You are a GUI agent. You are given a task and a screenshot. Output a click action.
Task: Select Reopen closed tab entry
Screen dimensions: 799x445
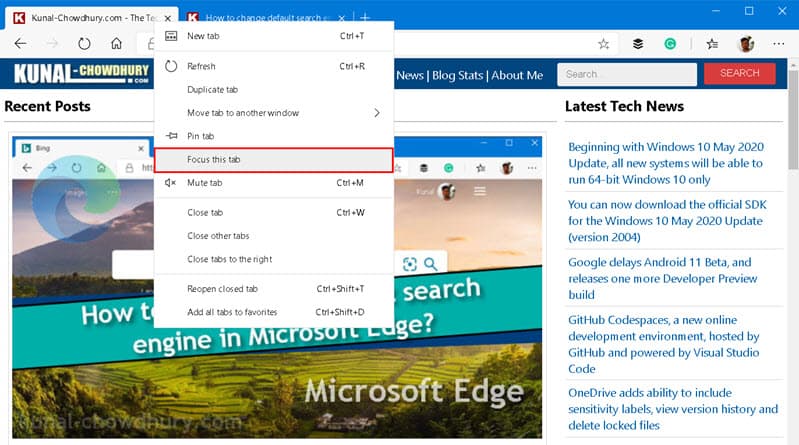pos(274,289)
